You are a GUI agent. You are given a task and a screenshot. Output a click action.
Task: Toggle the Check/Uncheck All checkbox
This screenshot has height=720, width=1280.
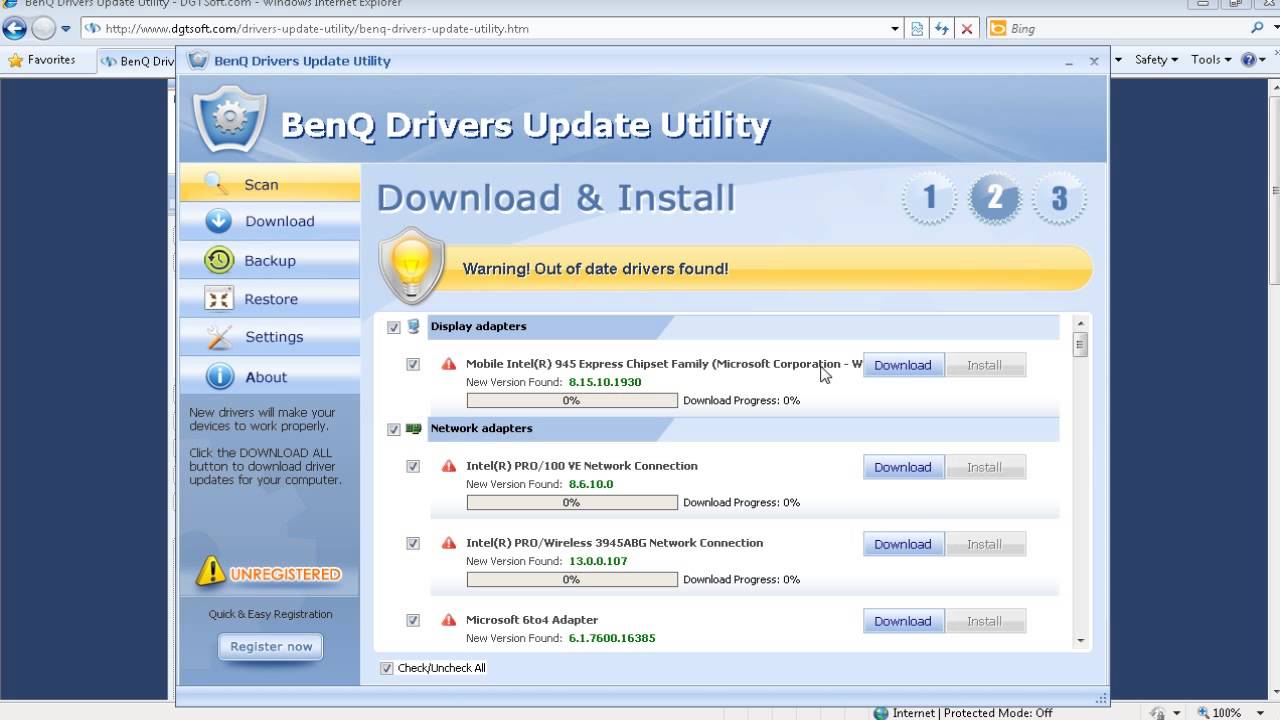(387, 668)
